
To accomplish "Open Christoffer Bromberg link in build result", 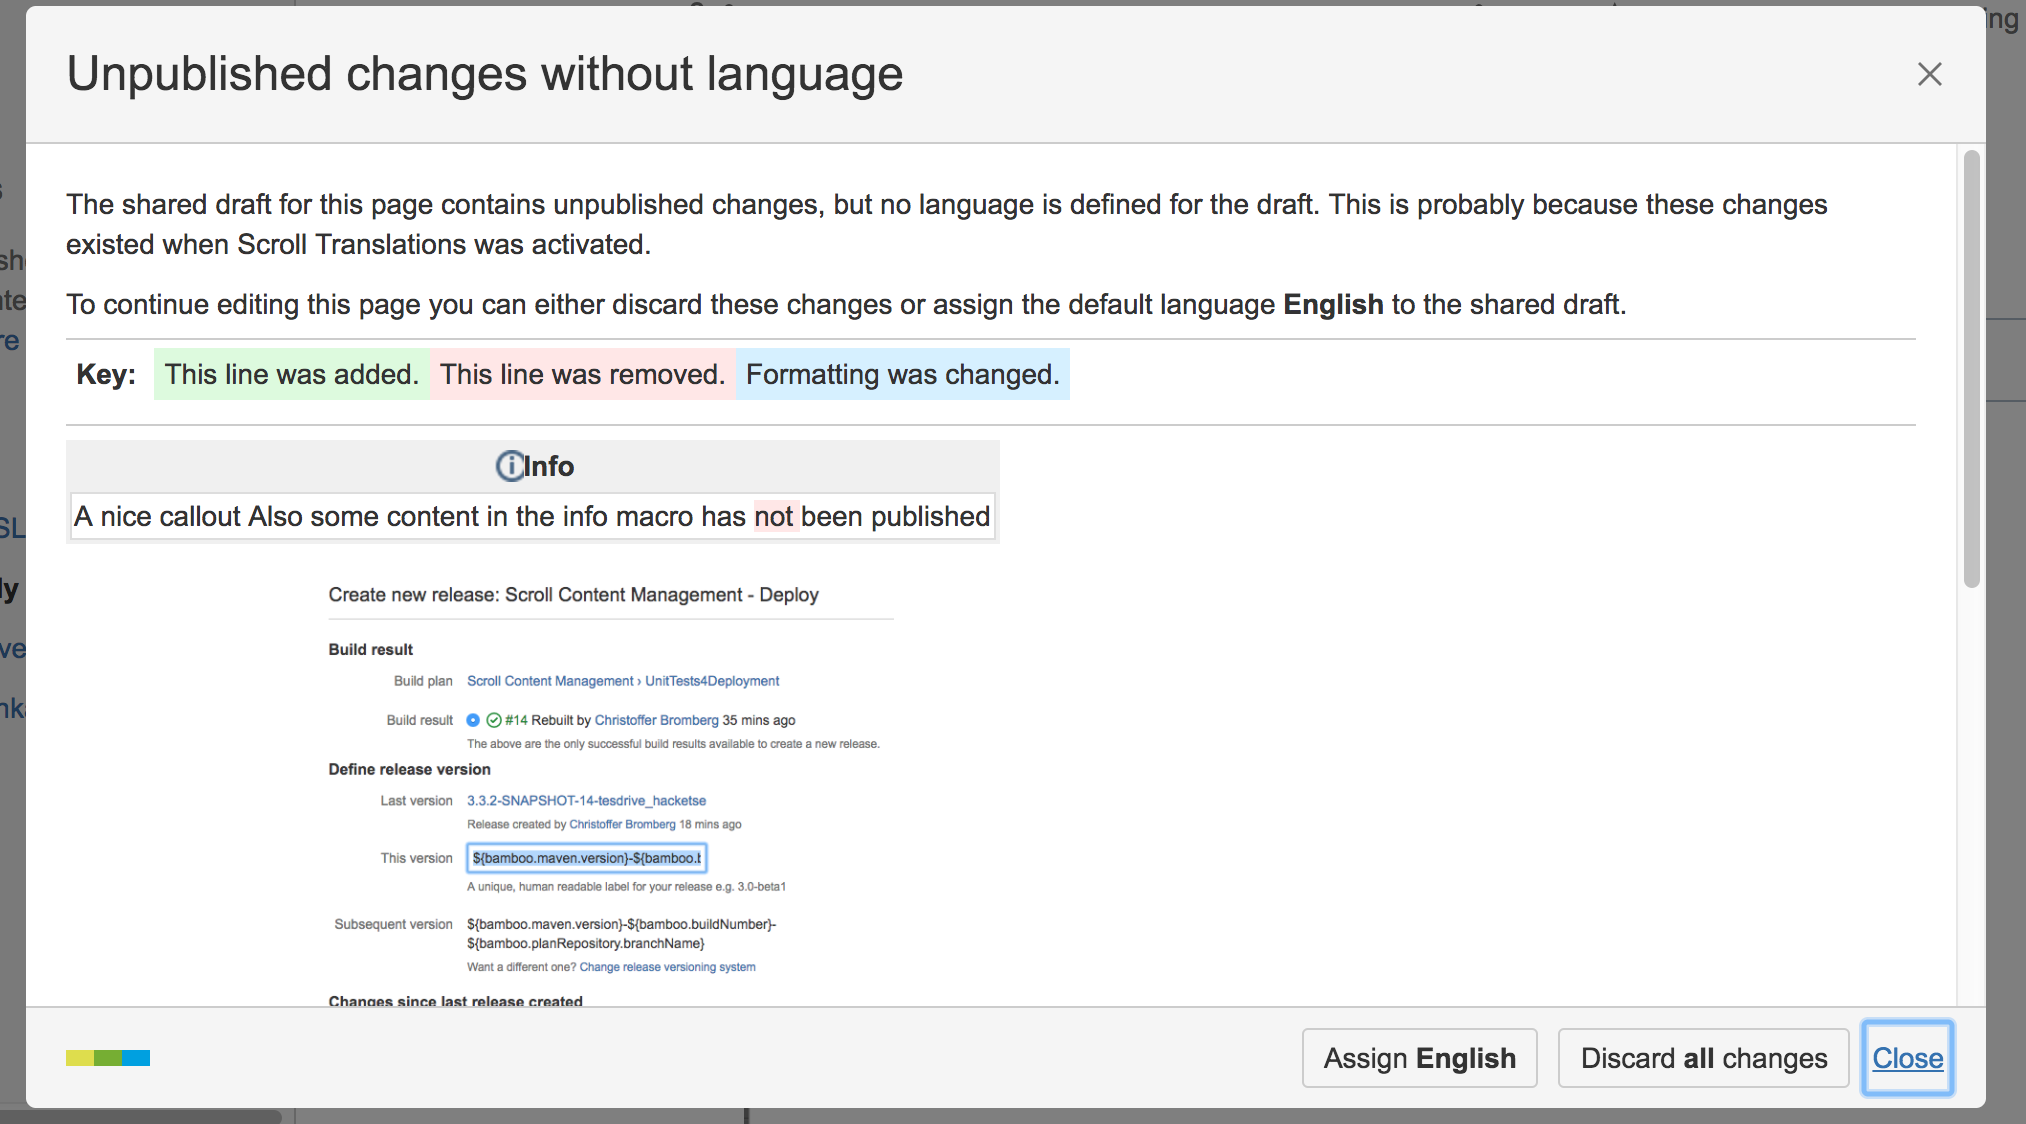I will [x=656, y=720].
